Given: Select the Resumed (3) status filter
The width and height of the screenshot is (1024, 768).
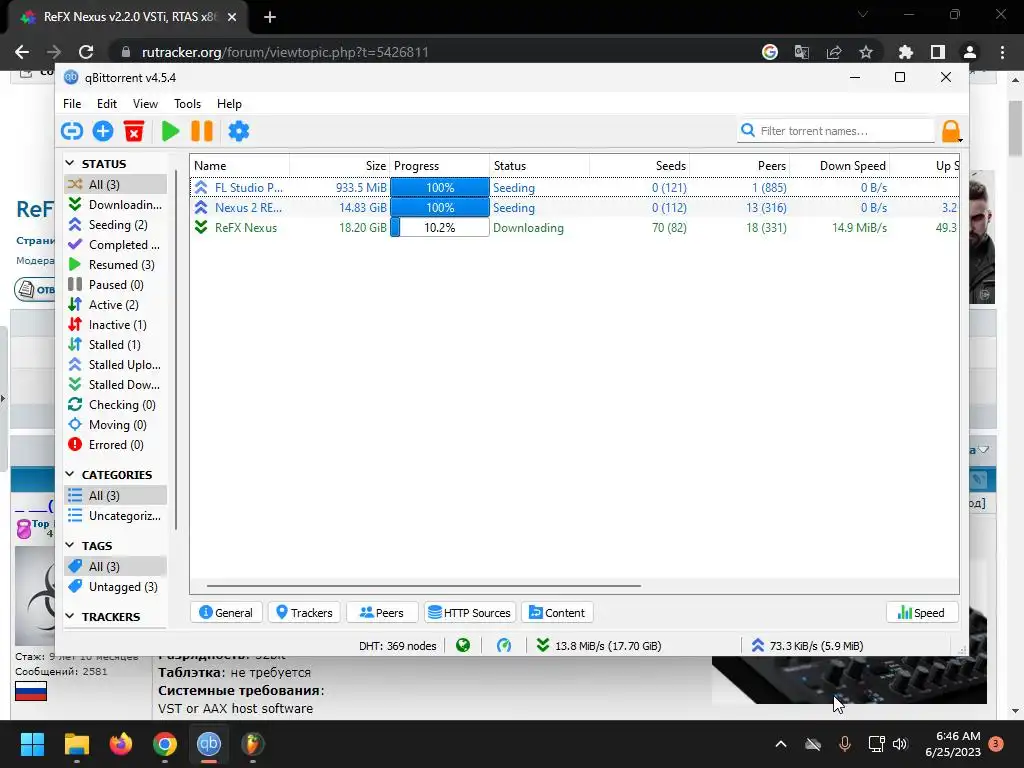Looking at the screenshot, I should click(x=116, y=264).
